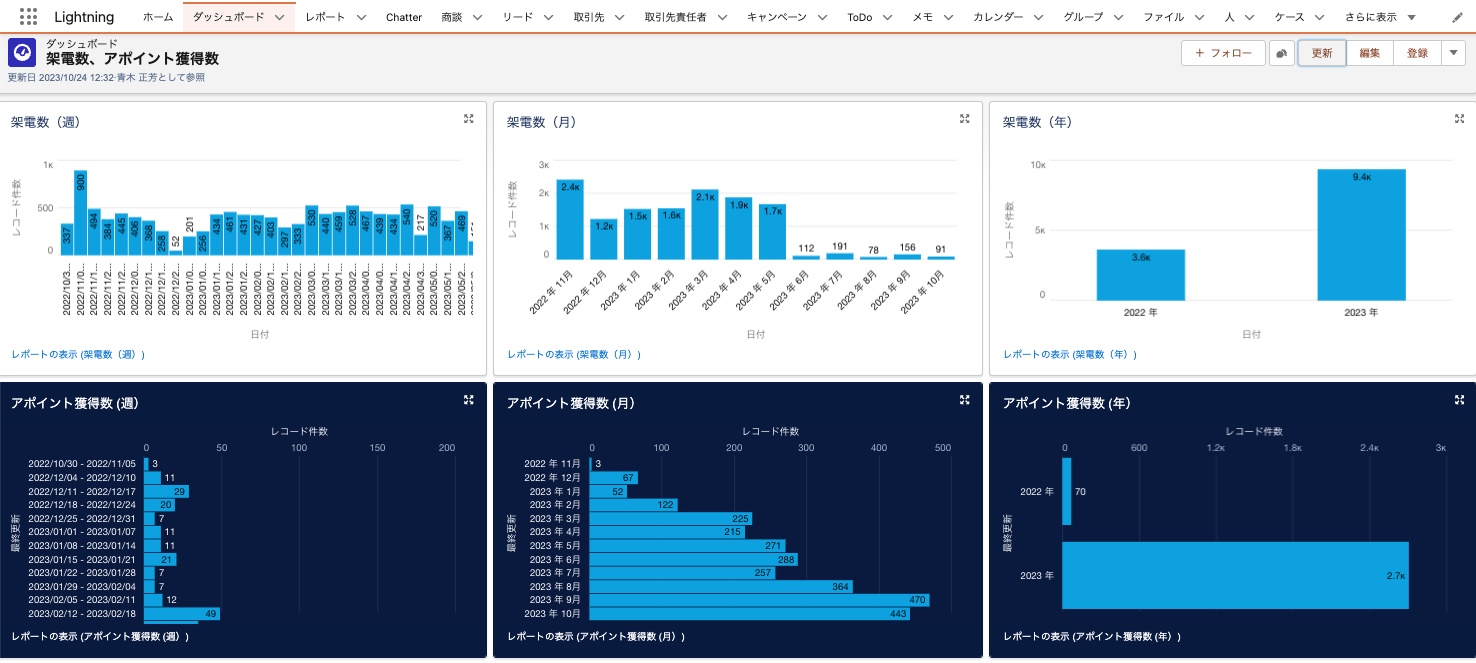Click the 2022年11月 bar showing 2.4к
Image resolution: width=1476 pixels, height=663 pixels.
pos(571,220)
